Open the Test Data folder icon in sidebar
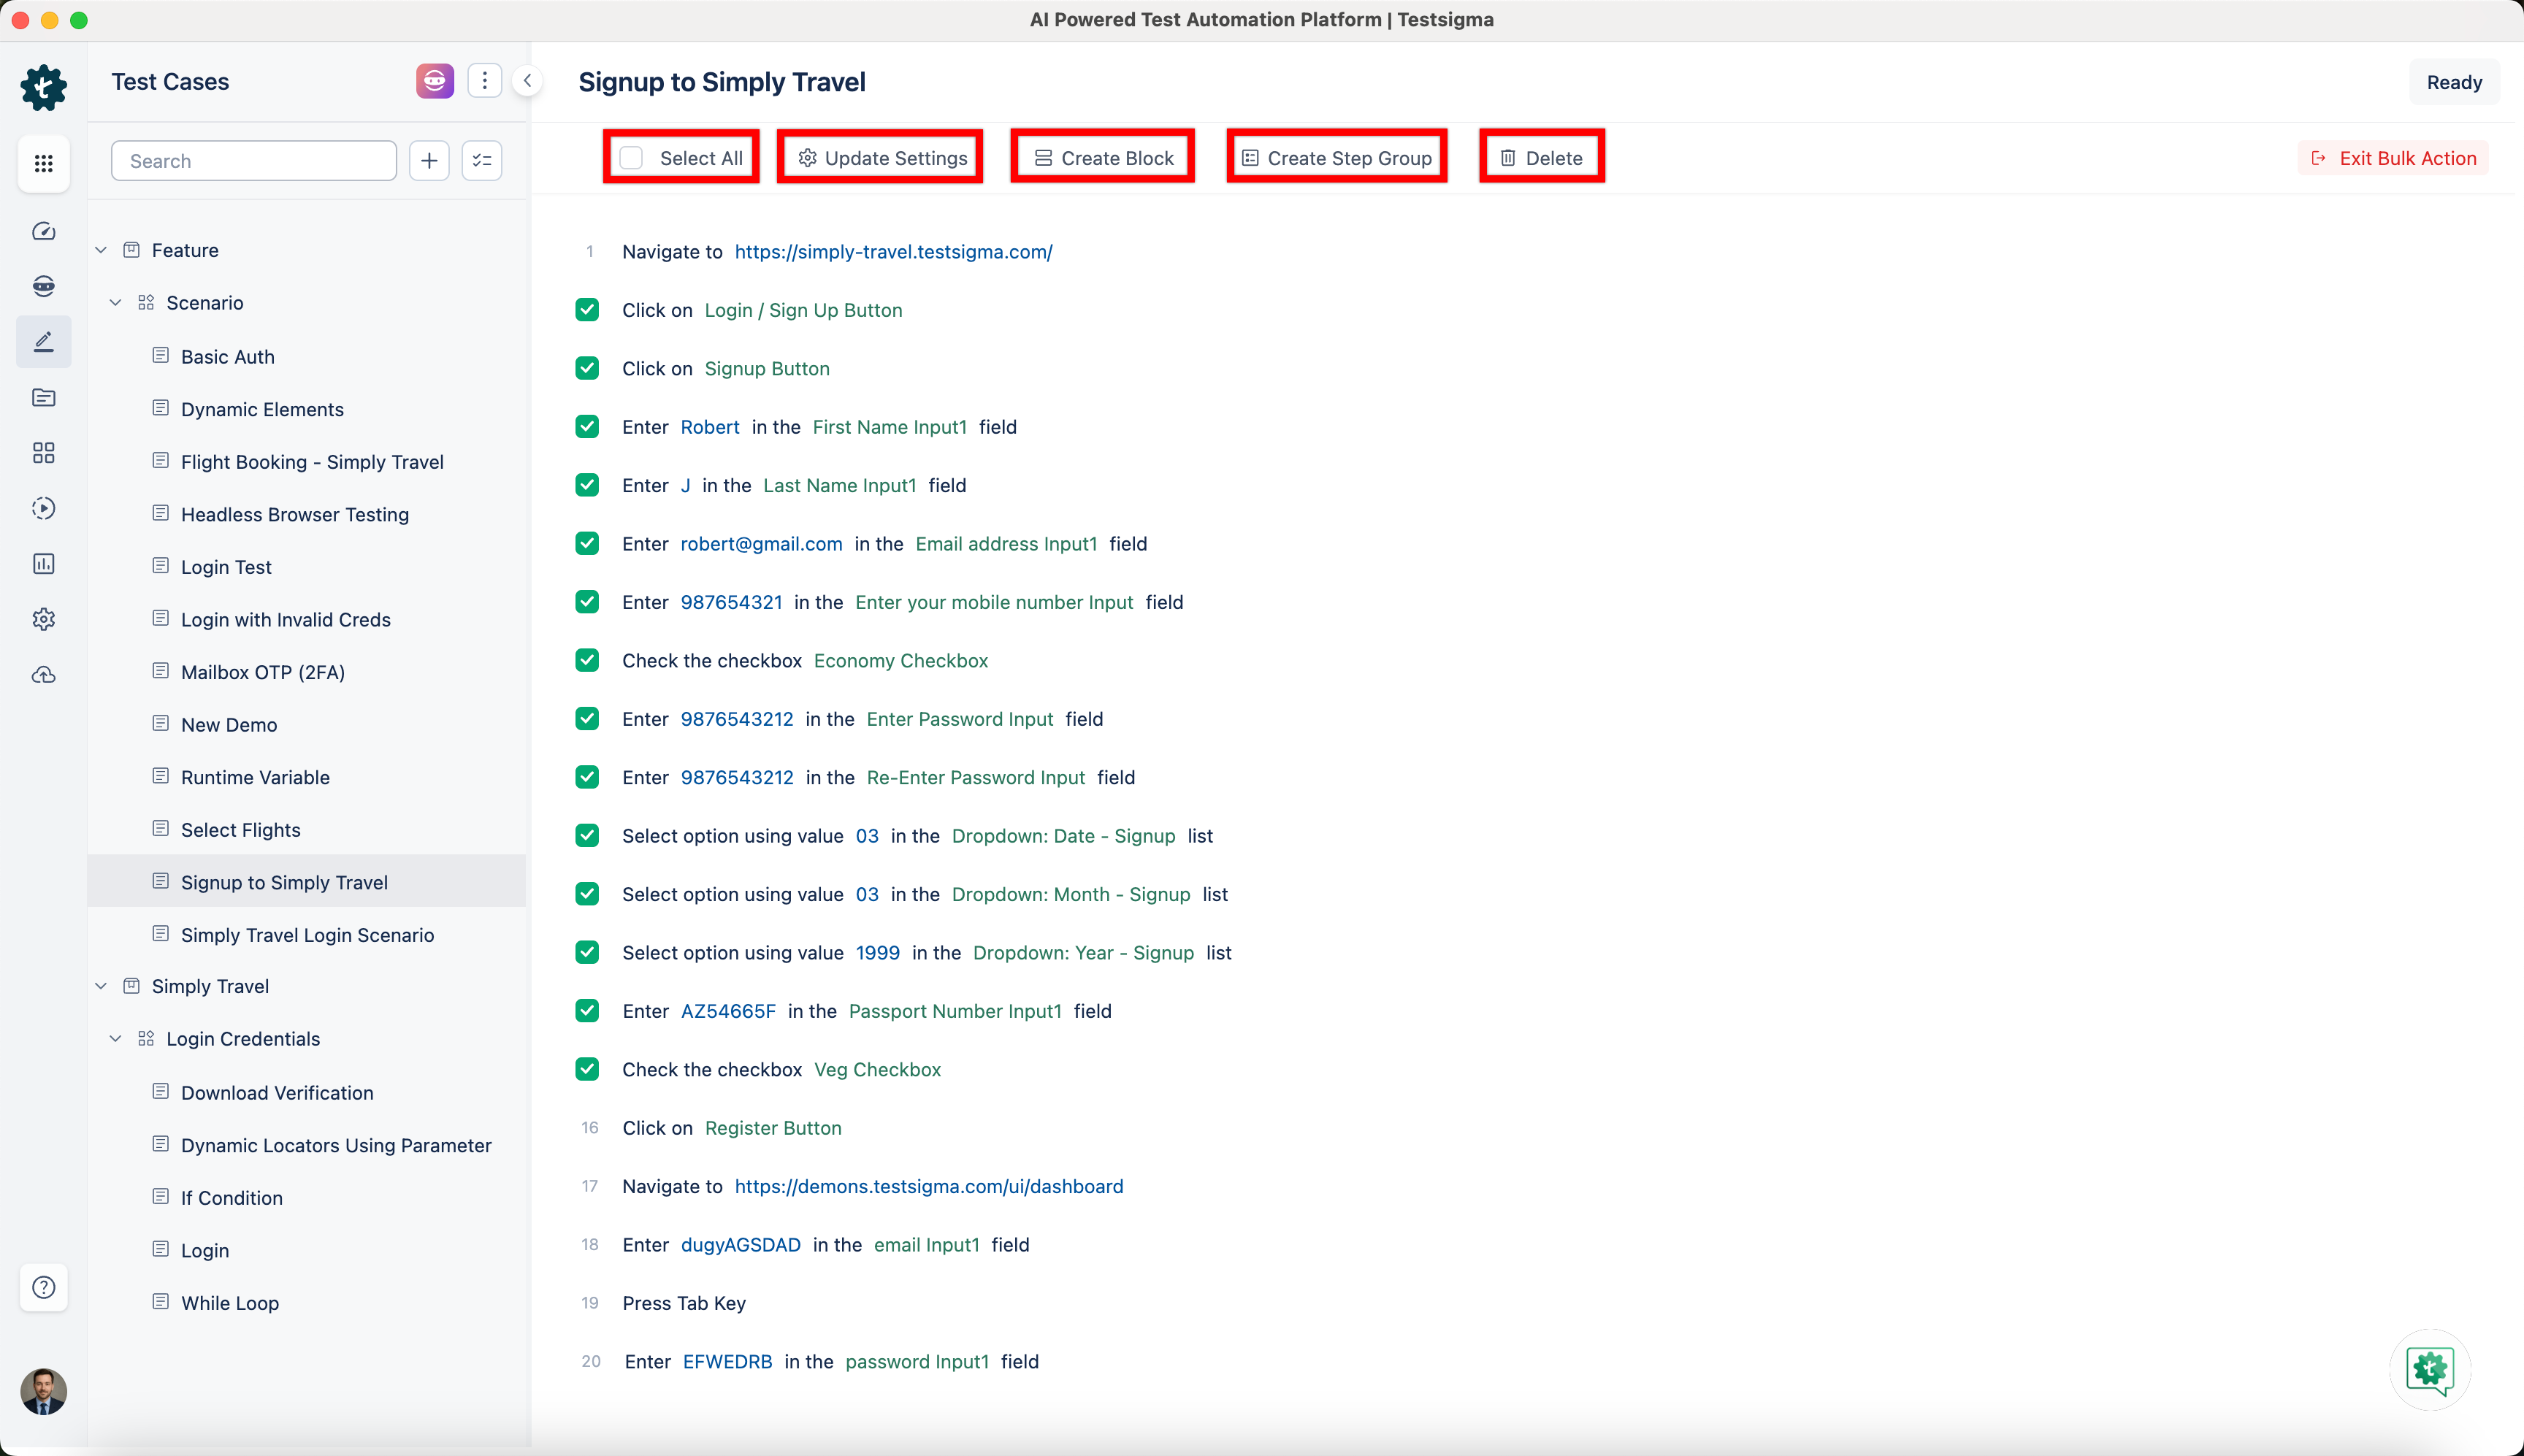 pyautogui.click(x=43, y=398)
